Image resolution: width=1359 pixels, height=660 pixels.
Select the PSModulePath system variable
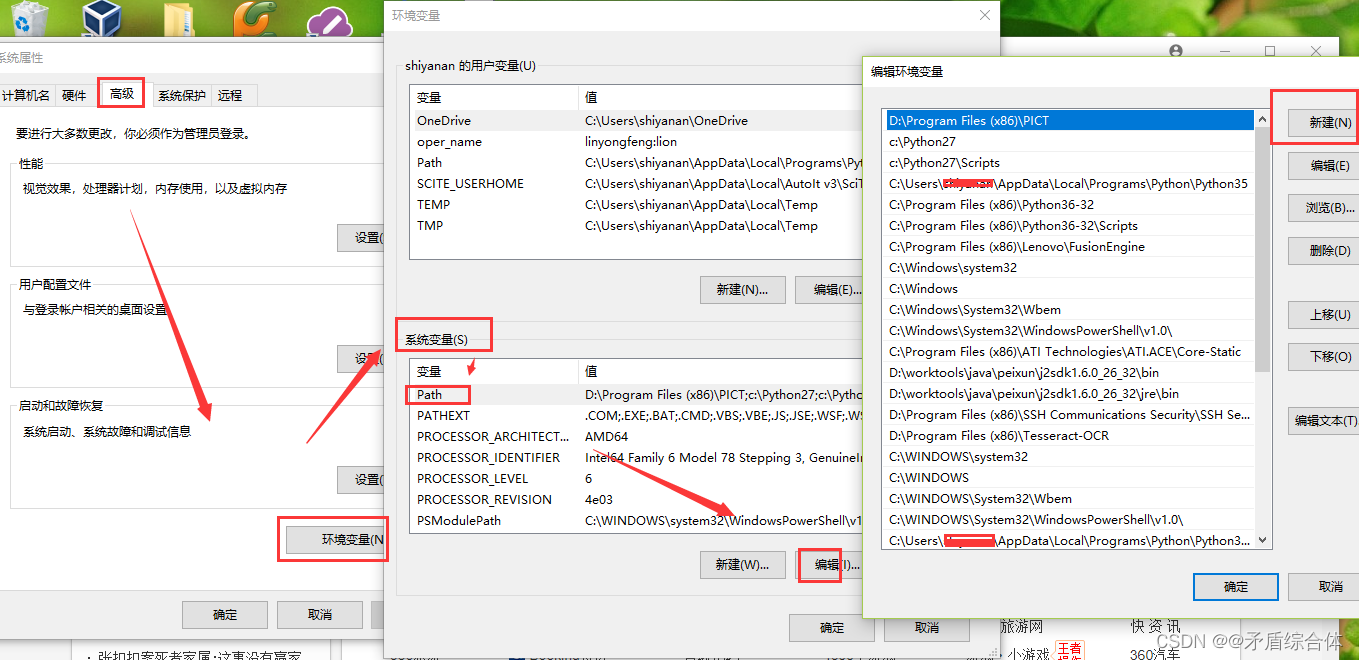[636, 520]
